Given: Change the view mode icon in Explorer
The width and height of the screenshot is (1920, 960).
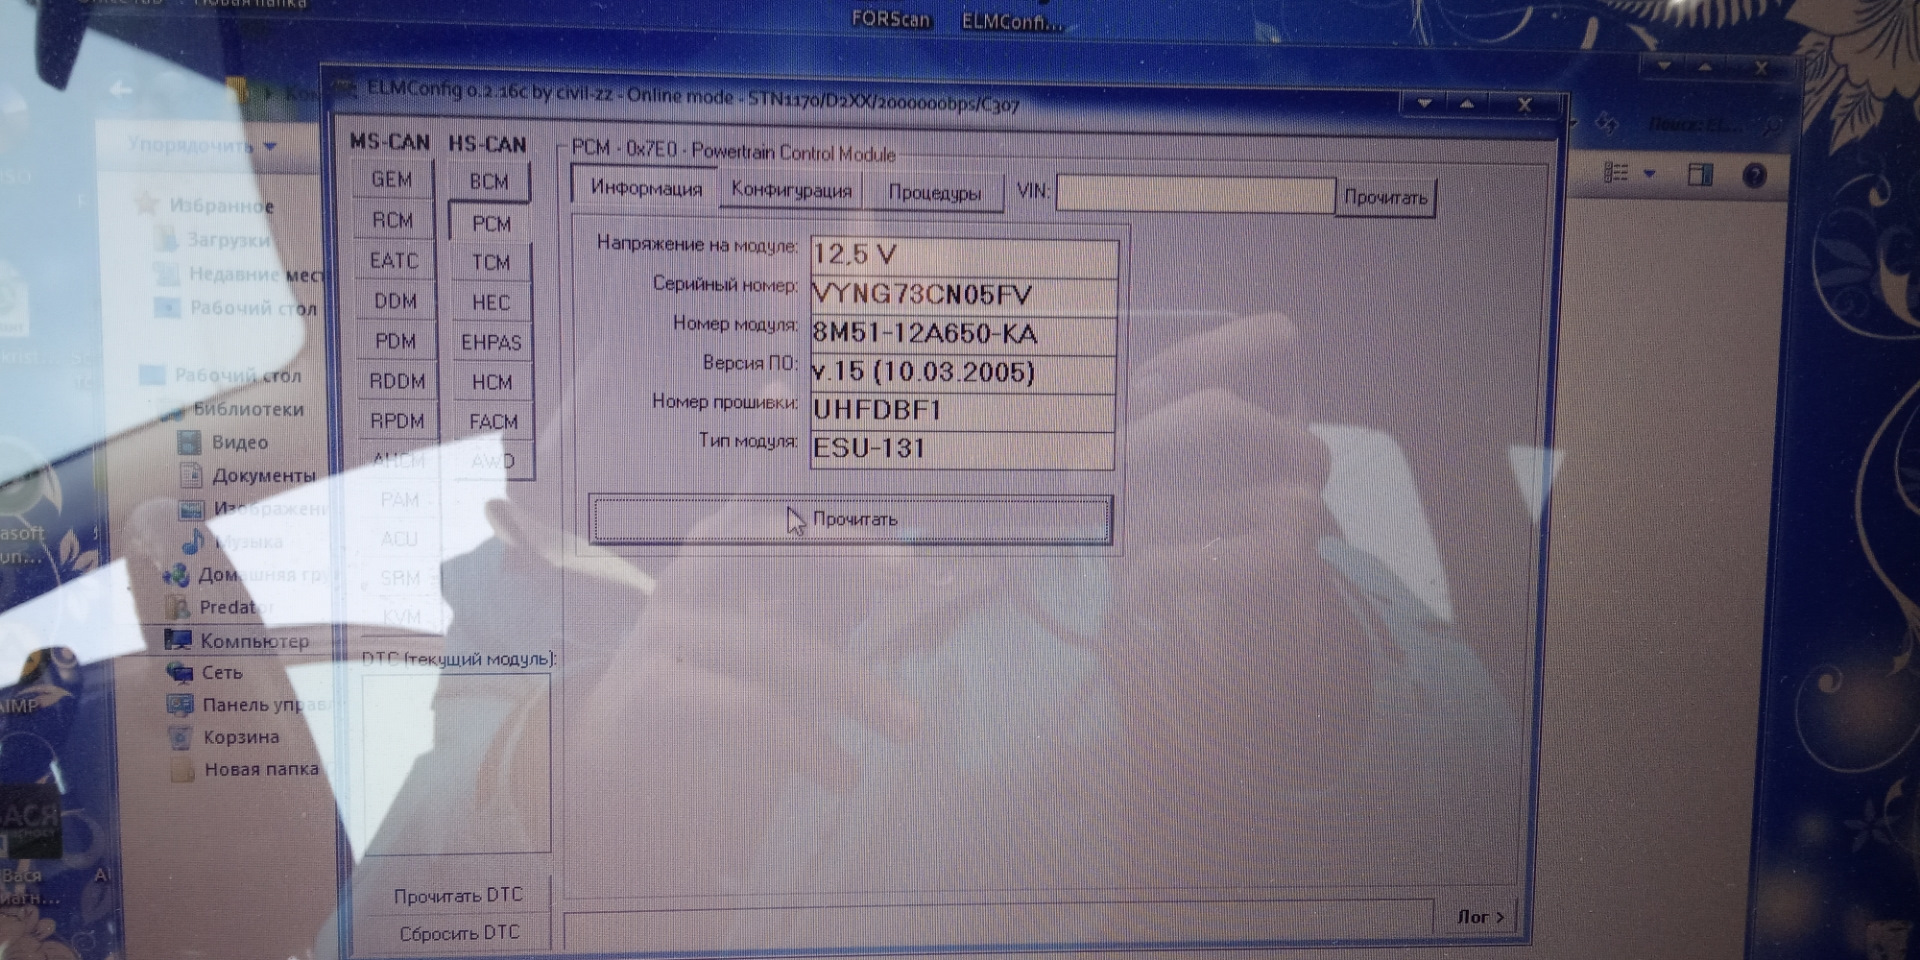Looking at the screenshot, I should point(1616,173).
